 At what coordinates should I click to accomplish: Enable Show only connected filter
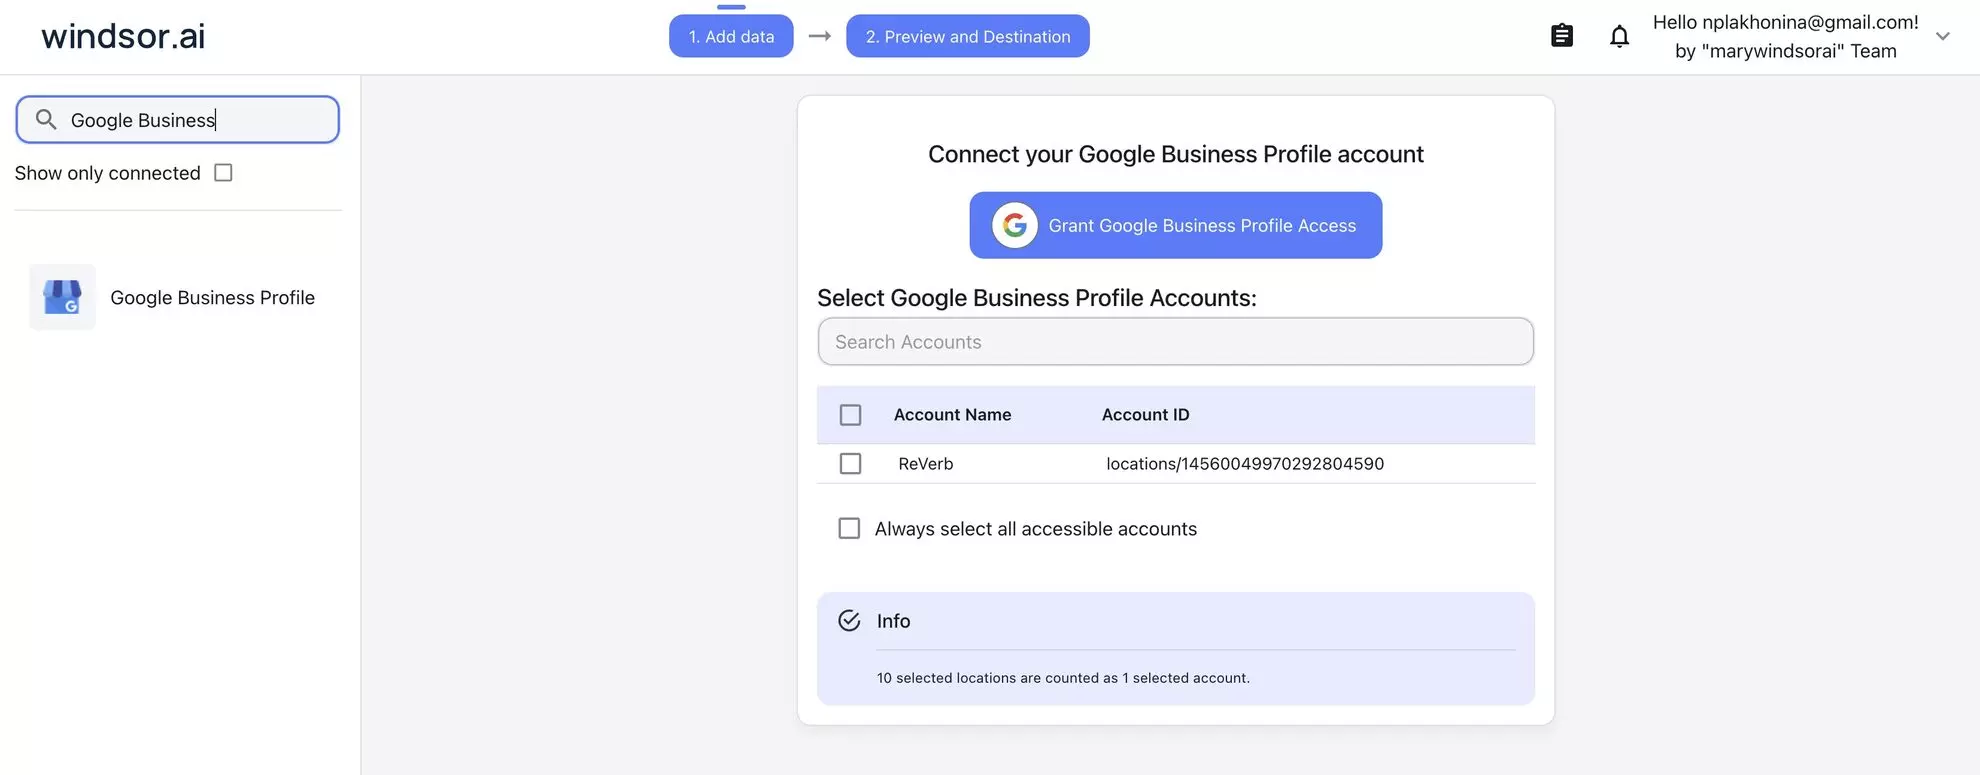(x=222, y=172)
